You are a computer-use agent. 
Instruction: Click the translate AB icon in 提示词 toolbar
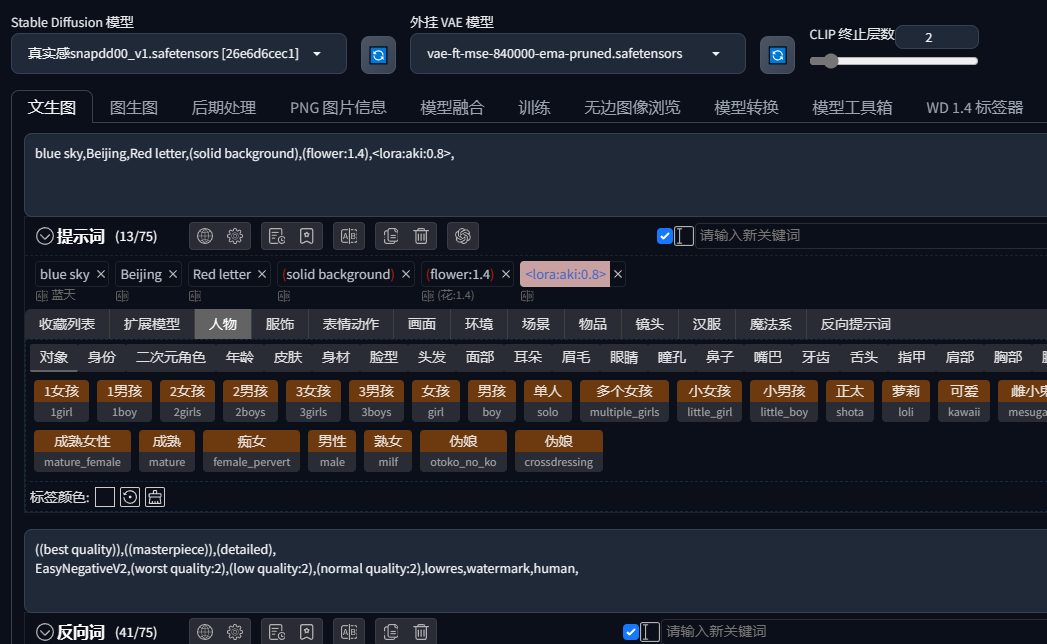[349, 236]
